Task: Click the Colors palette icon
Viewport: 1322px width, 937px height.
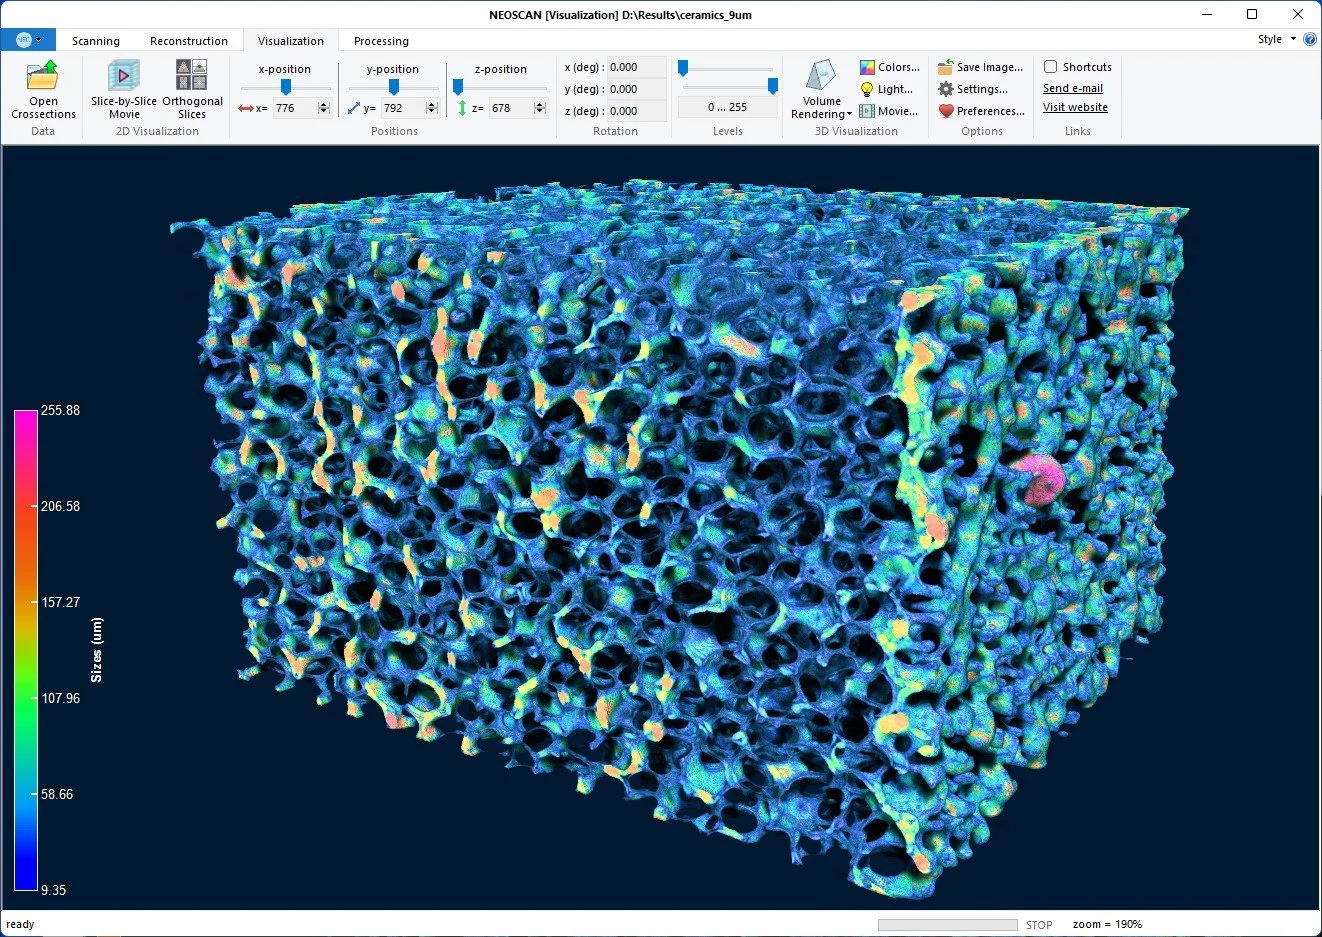Action: click(x=867, y=67)
